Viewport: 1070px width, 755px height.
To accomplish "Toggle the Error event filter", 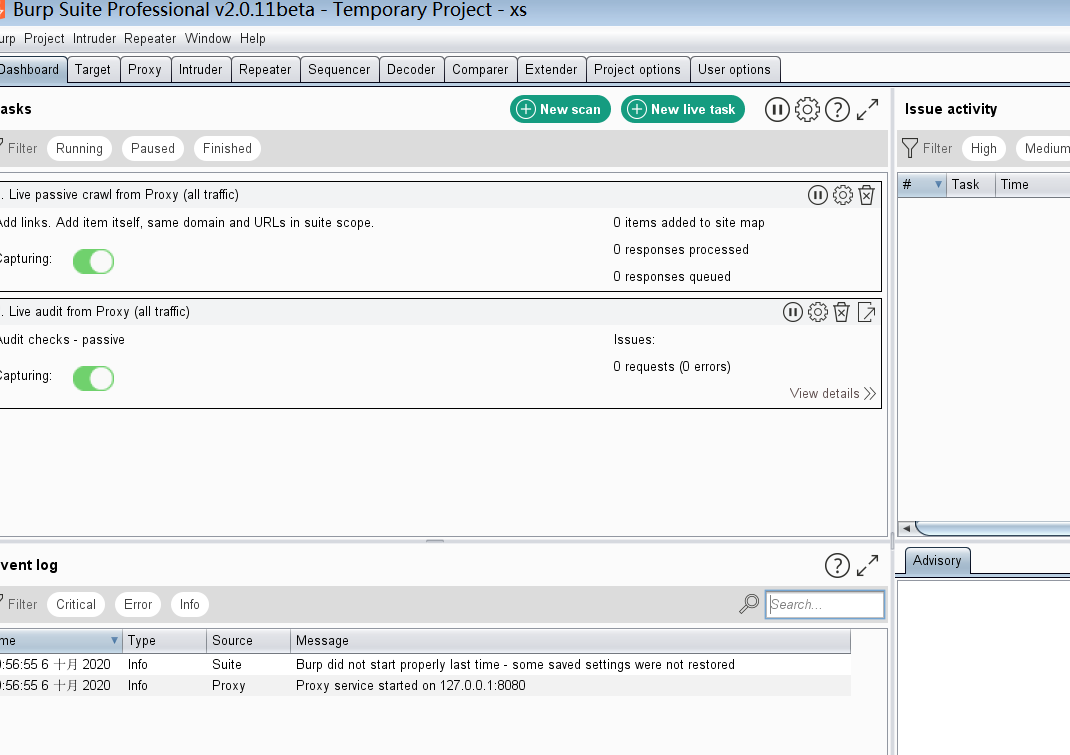I will click(x=138, y=604).
